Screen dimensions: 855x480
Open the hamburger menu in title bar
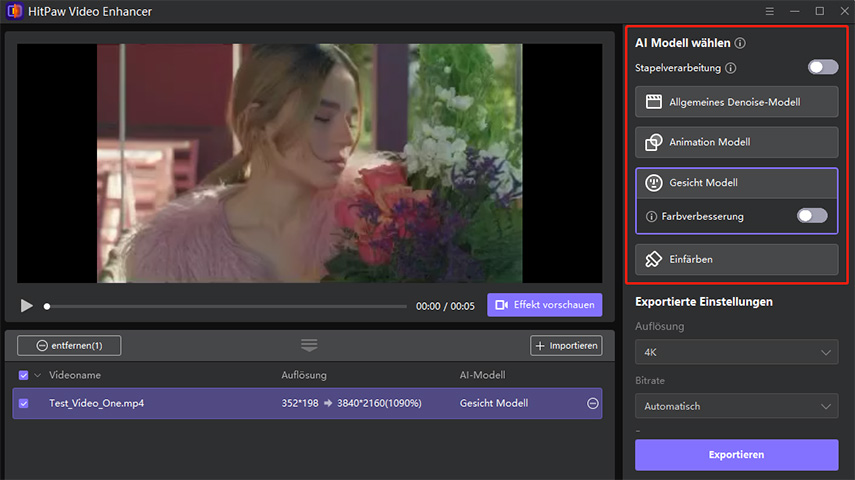click(769, 11)
